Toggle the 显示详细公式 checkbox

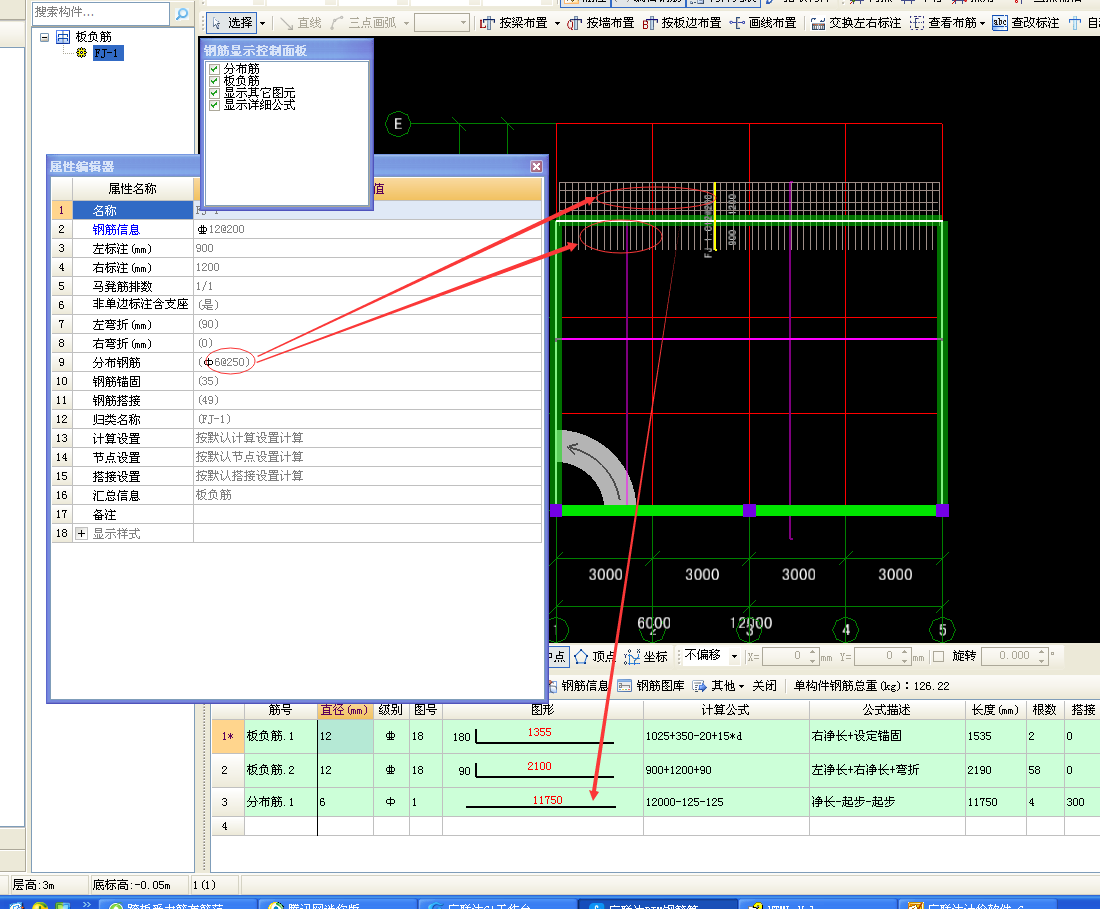[x=215, y=105]
